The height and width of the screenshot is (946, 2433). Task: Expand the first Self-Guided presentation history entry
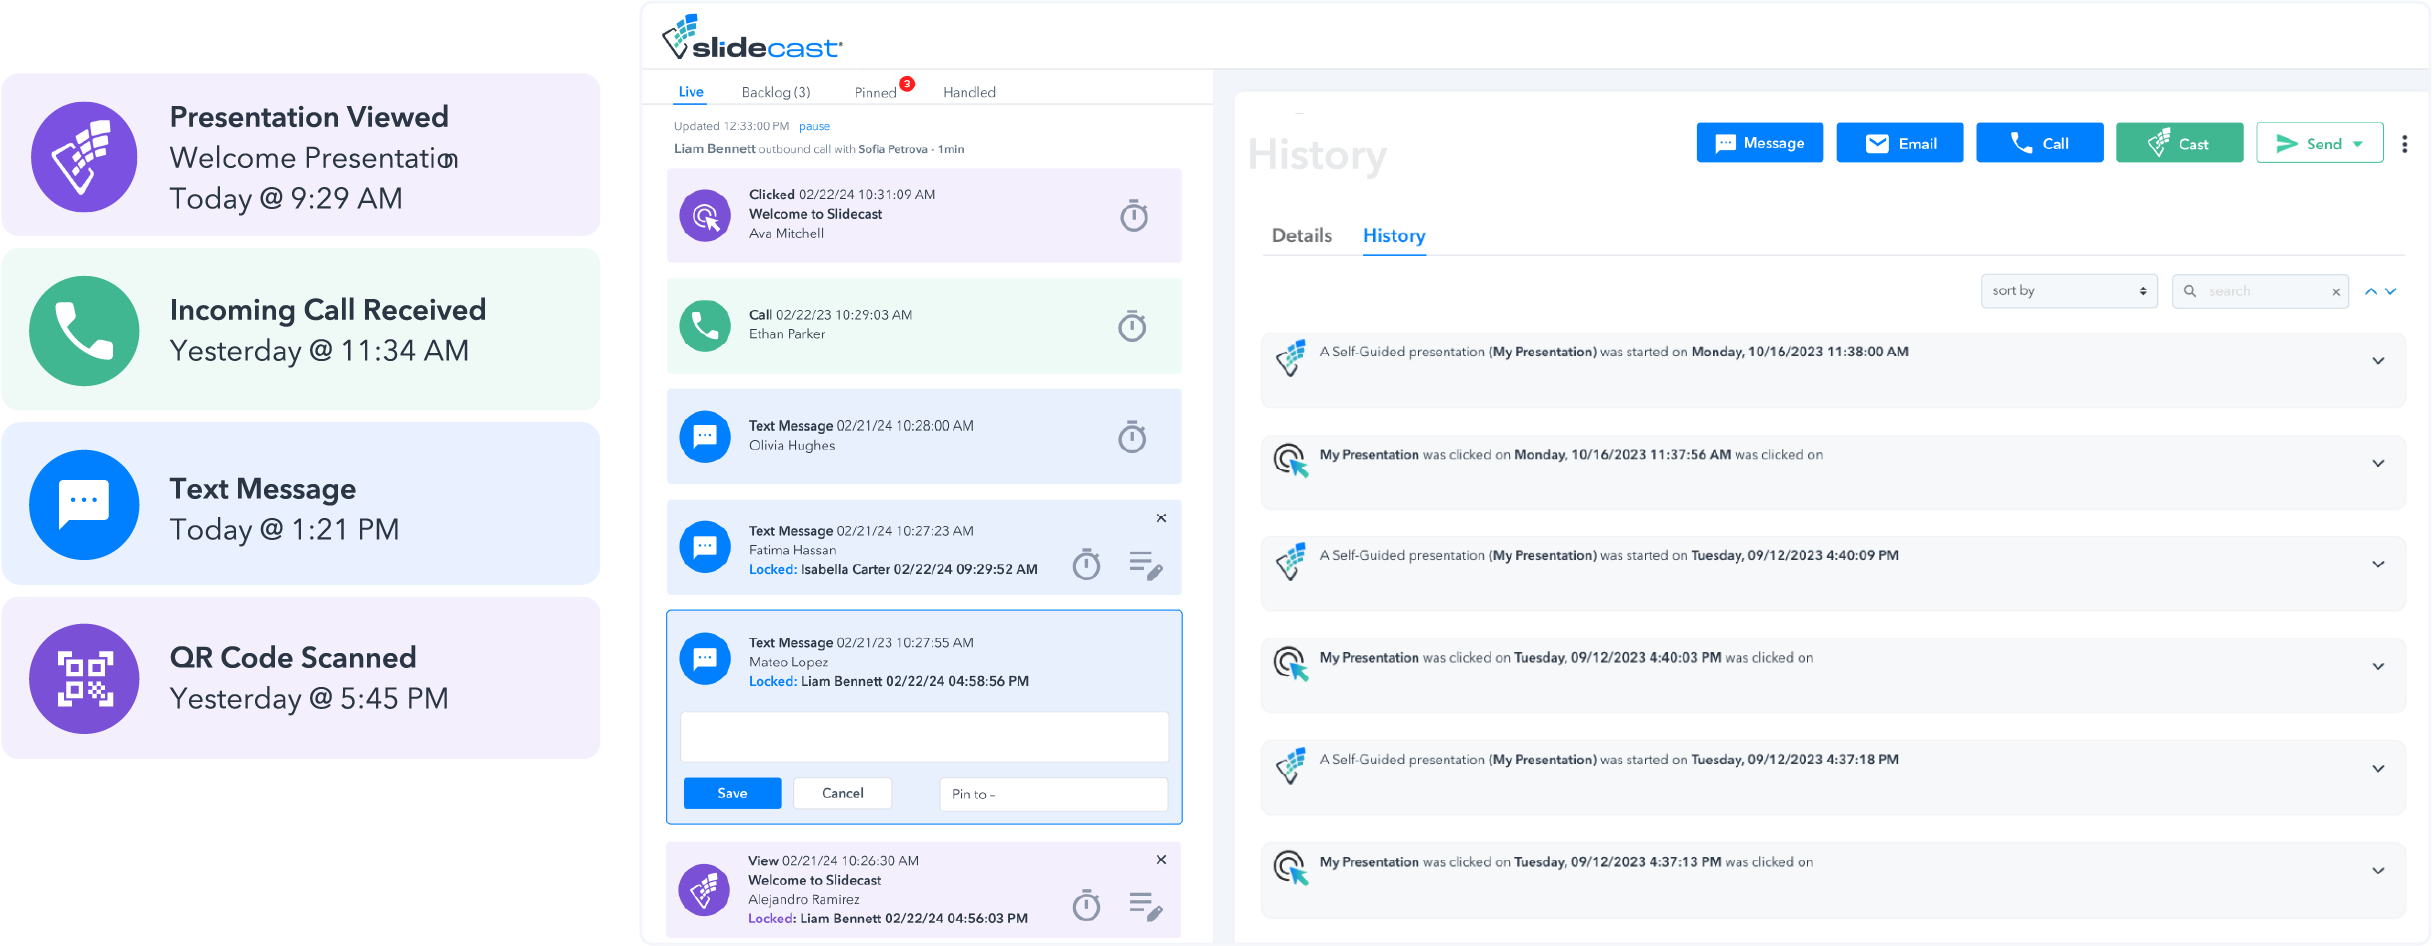2377,359
